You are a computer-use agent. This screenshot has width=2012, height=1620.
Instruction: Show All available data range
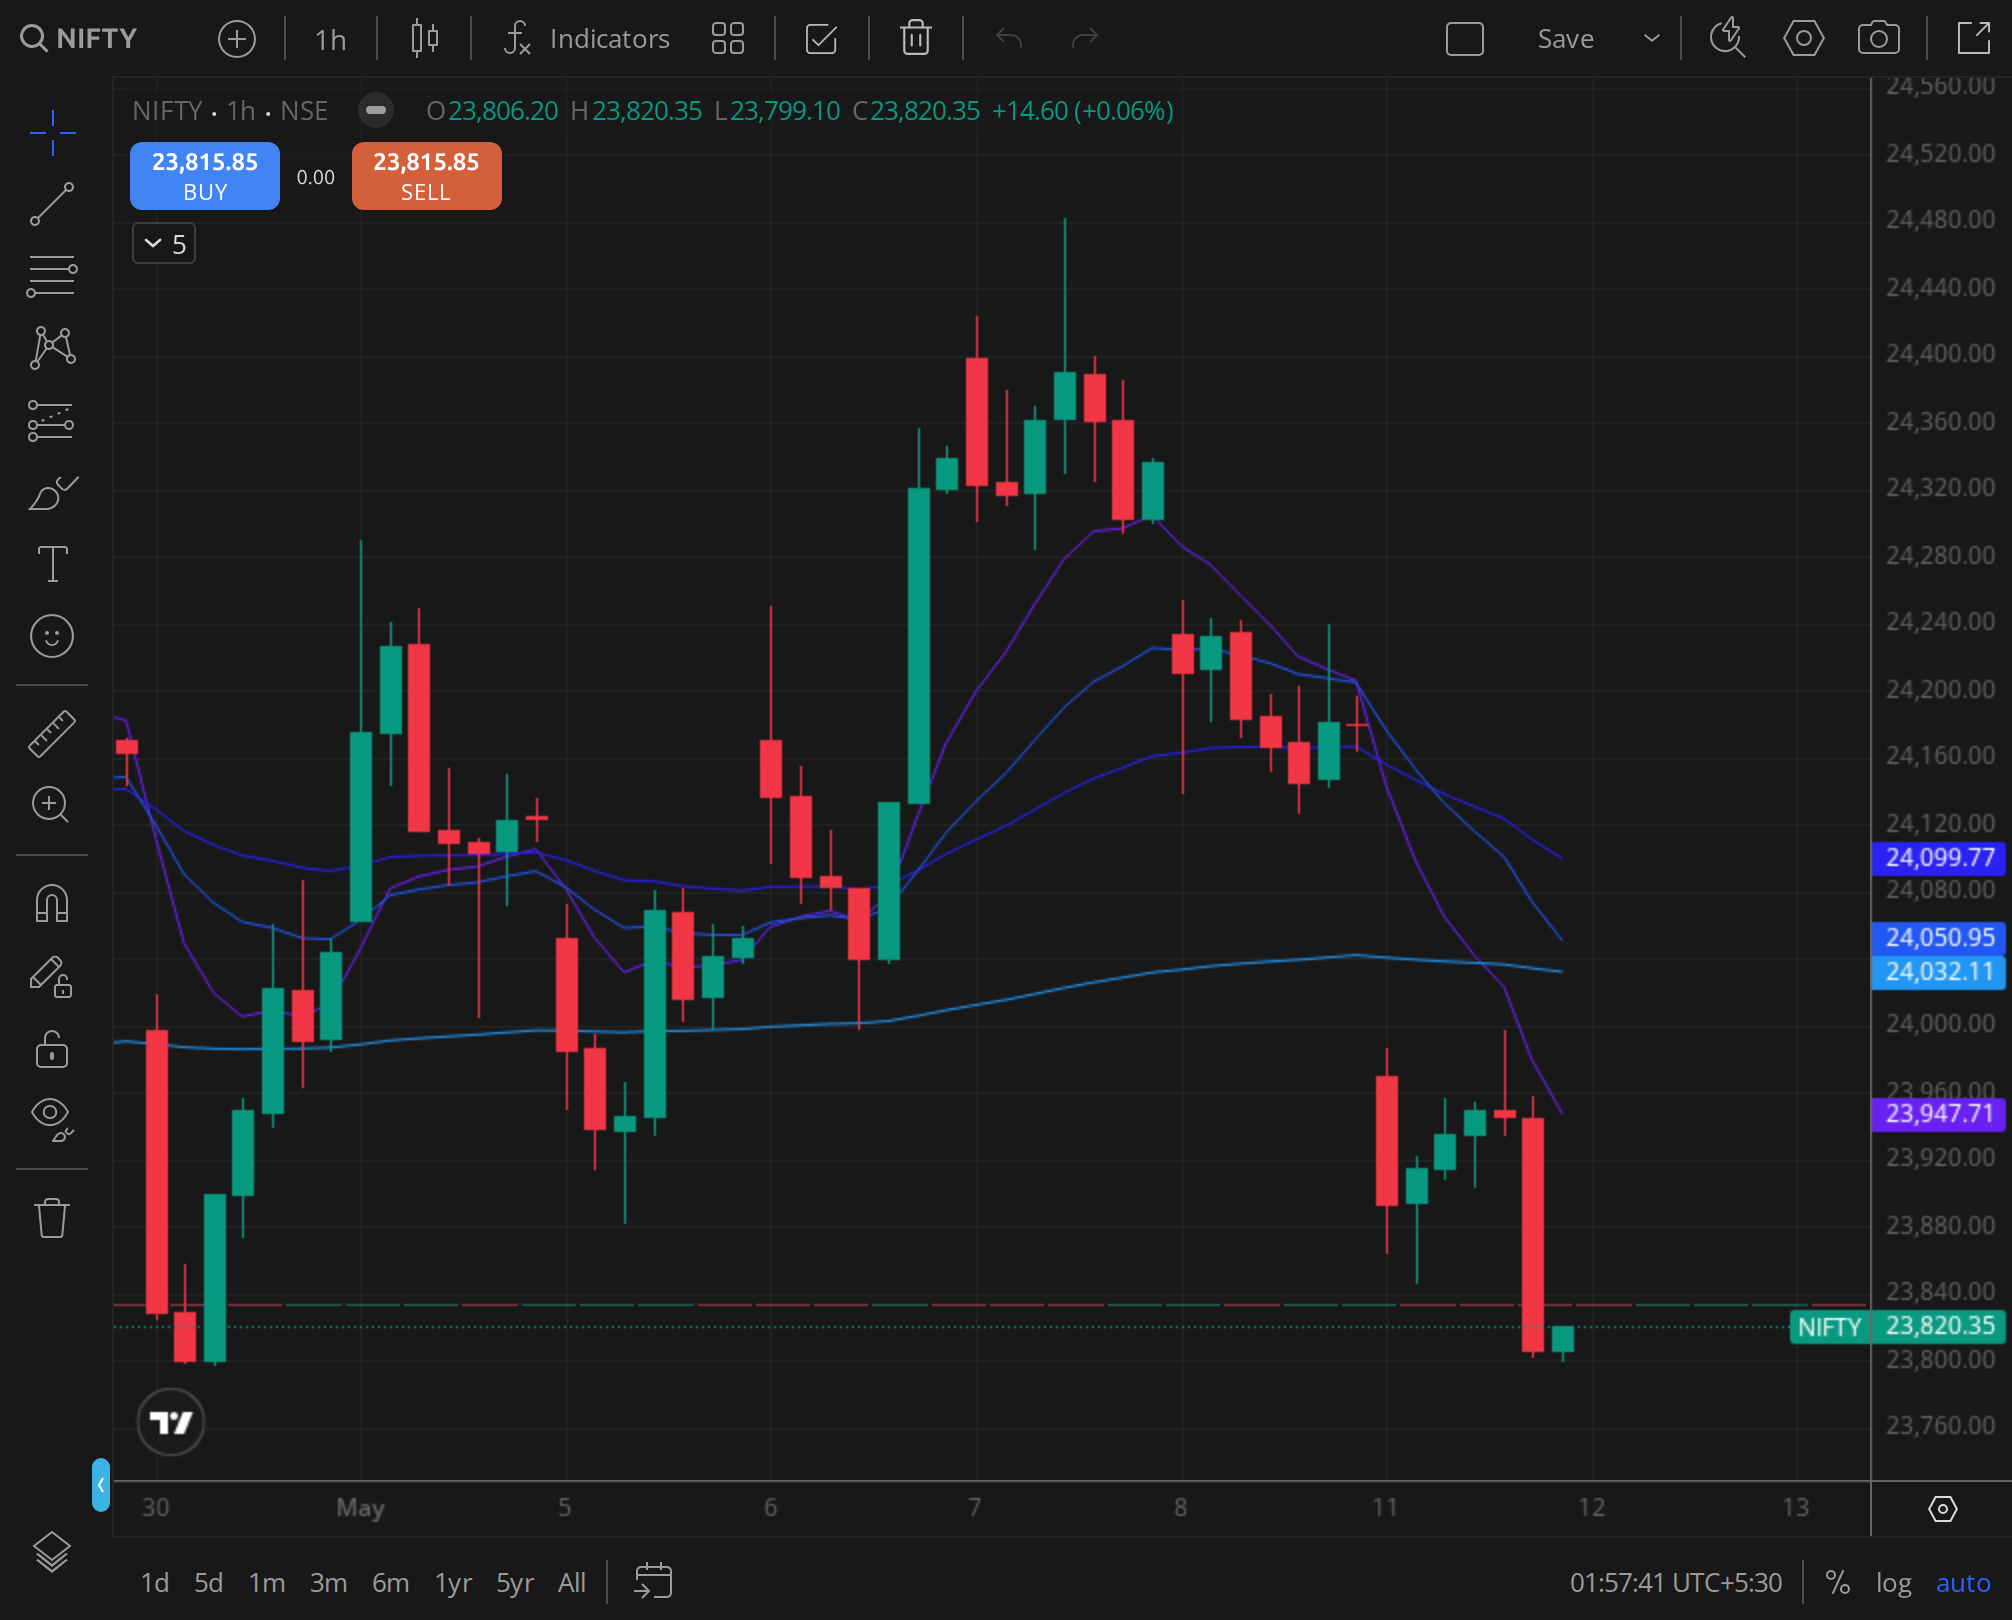pyautogui.click(x=572, y=1583)
